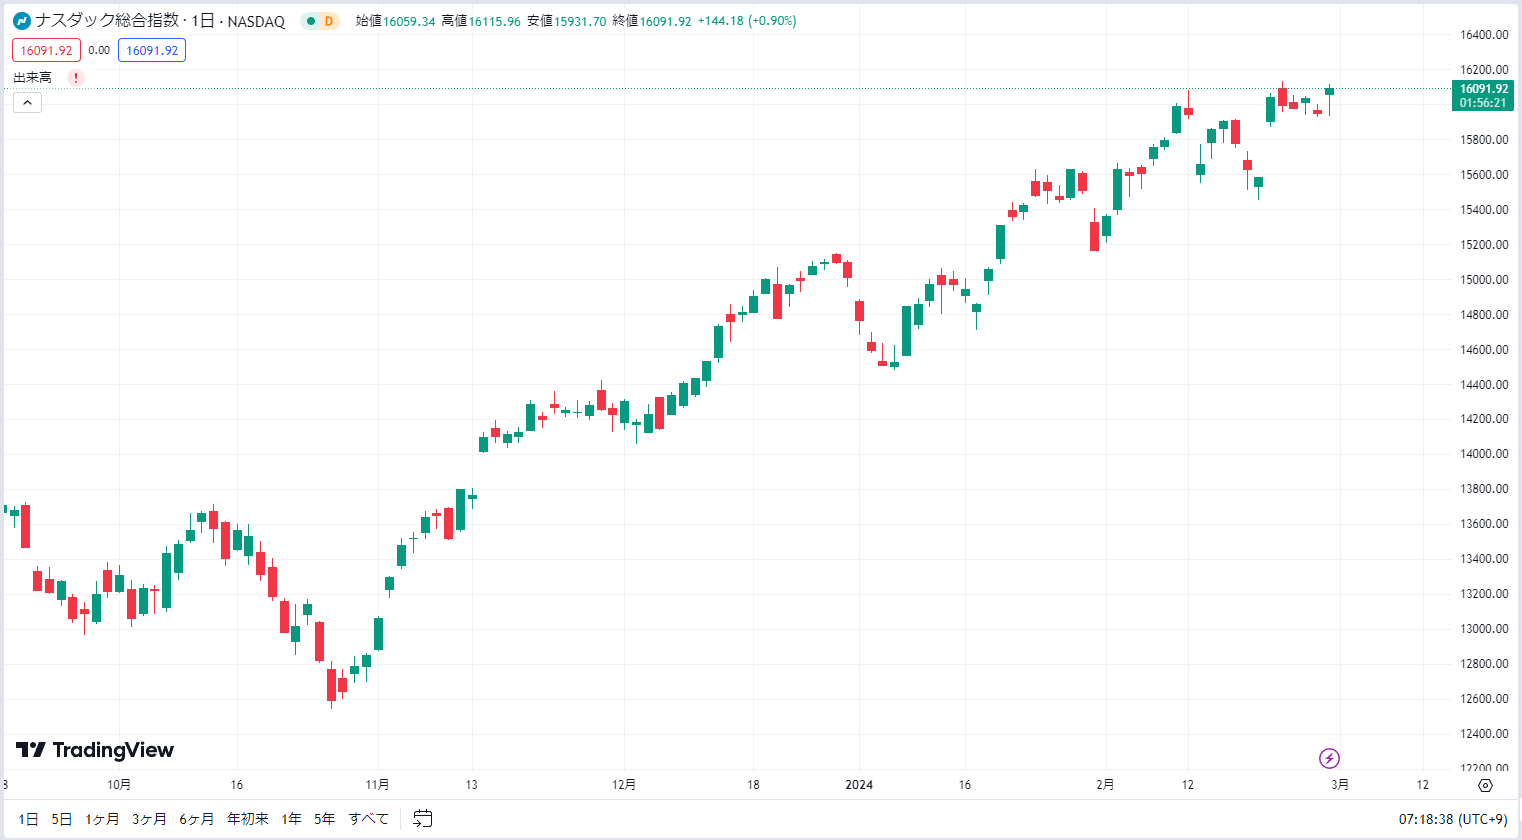Click the 14000.00 price axis label
The width and height of the screenshot is (1522, 840).
pos(1484,454)
